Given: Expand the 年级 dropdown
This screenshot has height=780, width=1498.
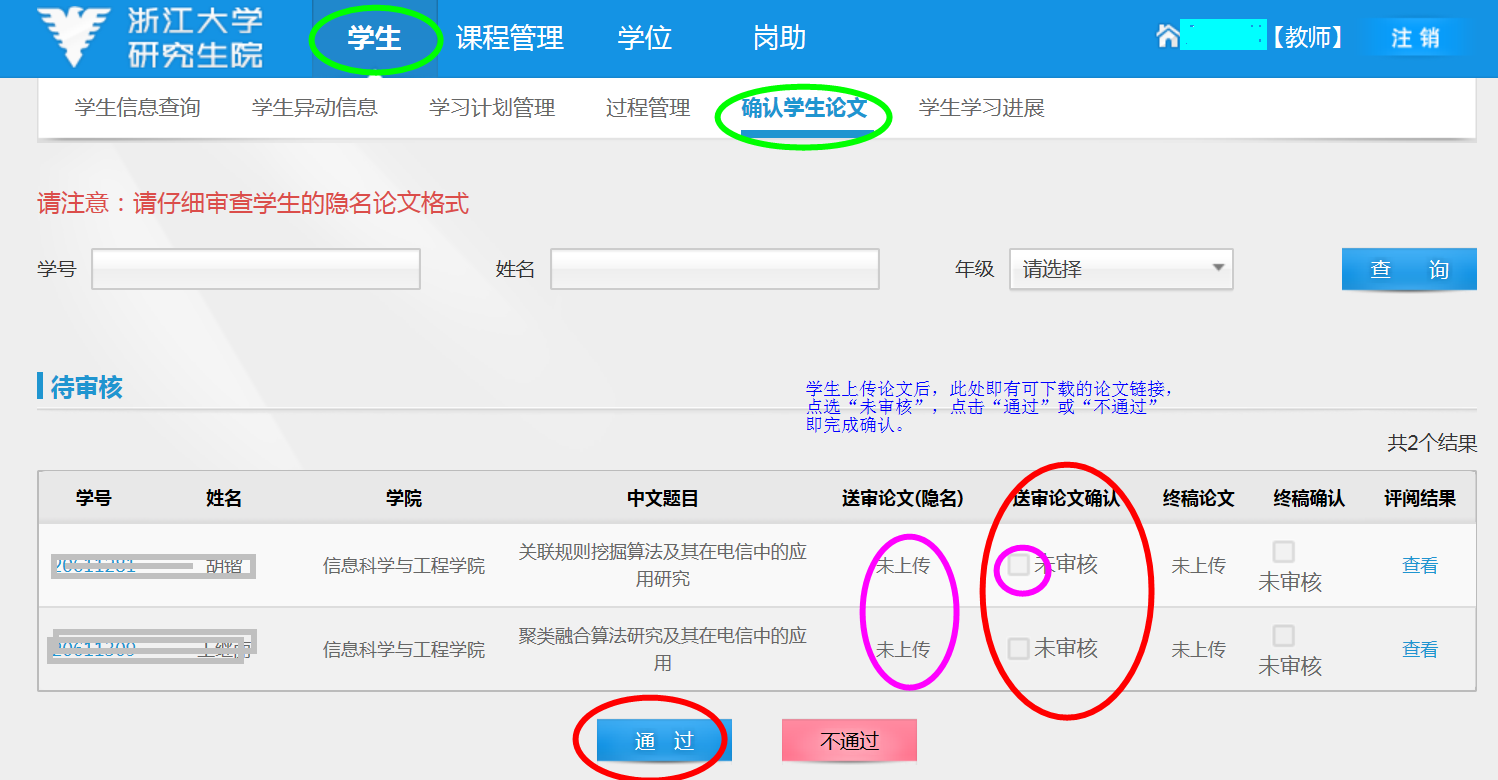Looking at the screenshot, I should 1121,269.
